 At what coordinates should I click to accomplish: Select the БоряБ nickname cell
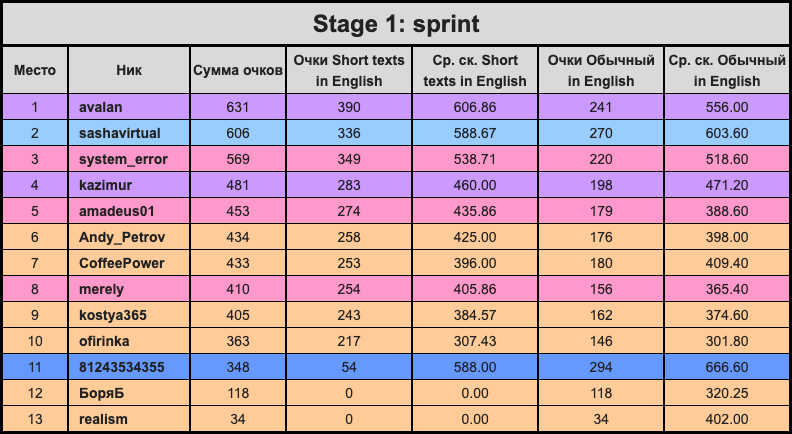[129, 393]
